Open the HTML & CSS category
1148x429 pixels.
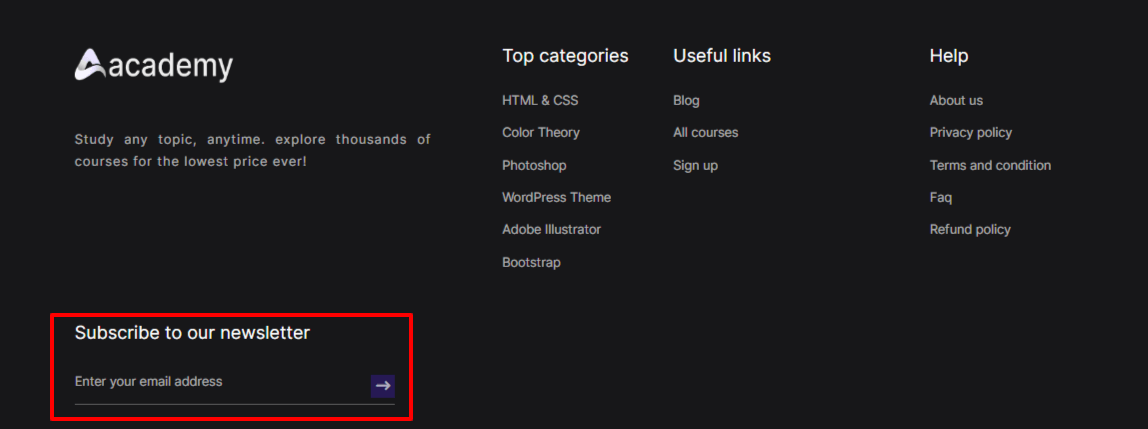pyautogui.click(x=540, y=100)
